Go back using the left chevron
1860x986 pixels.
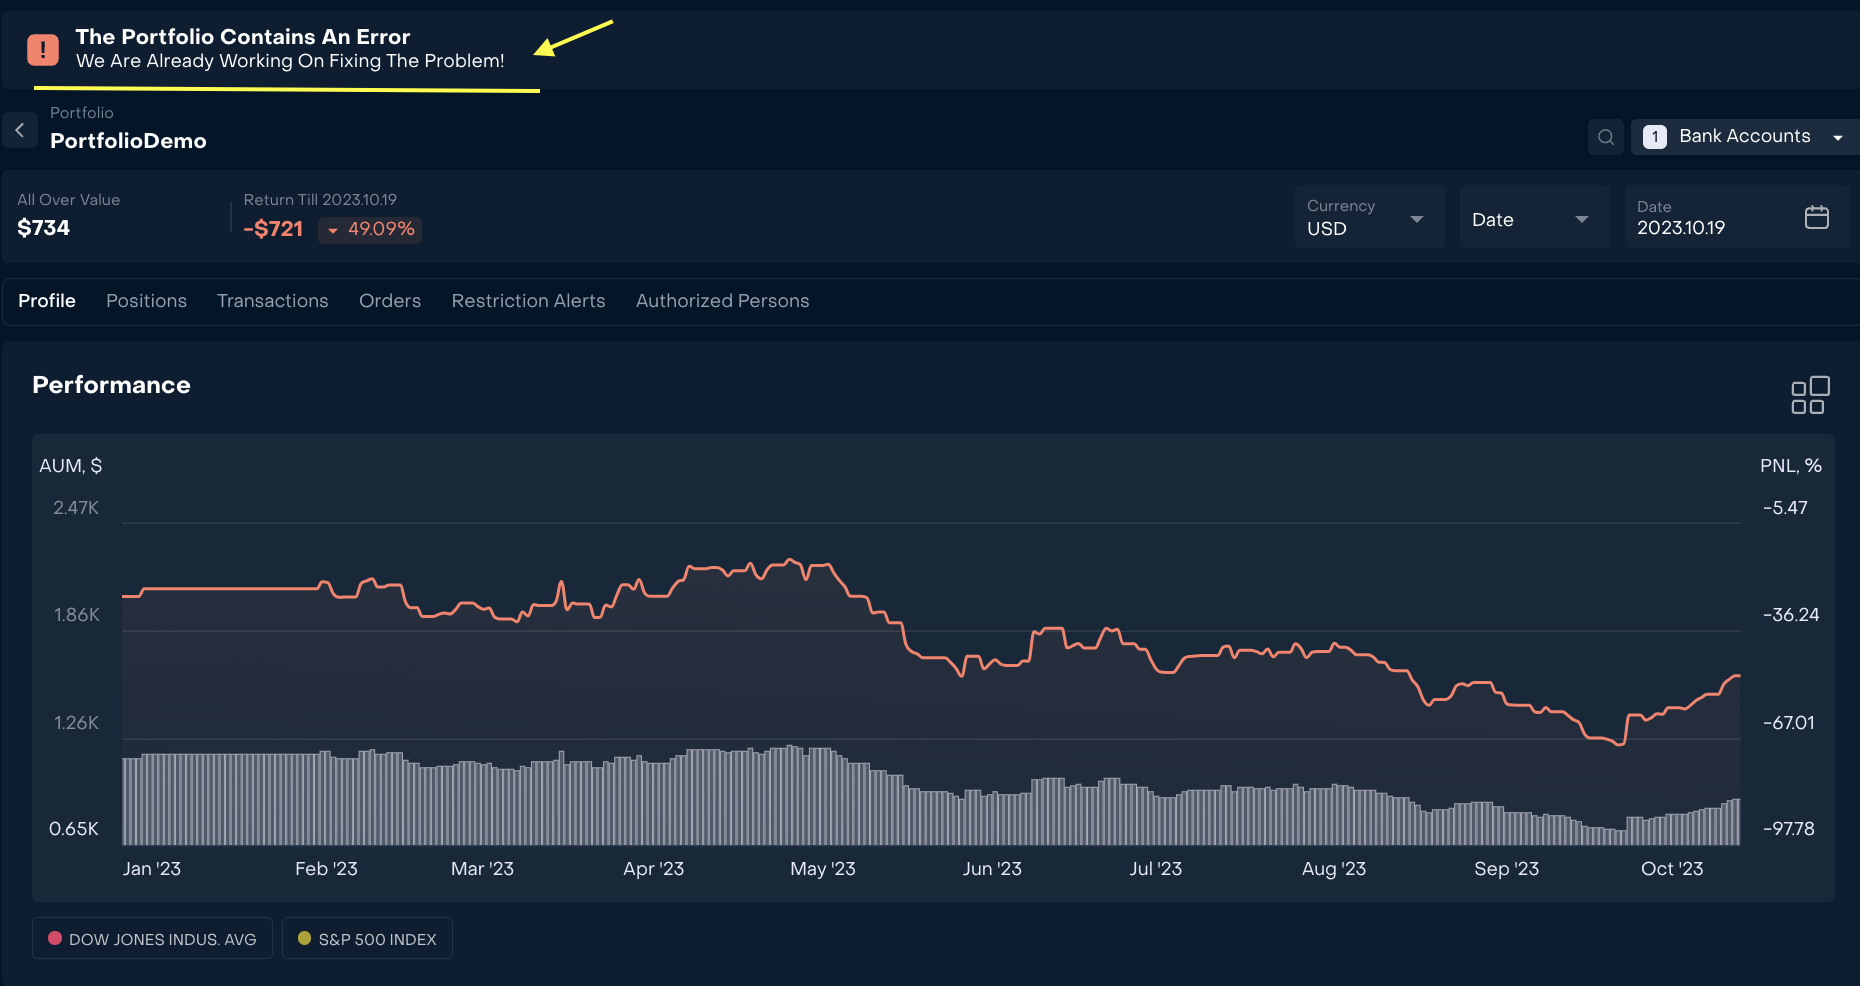point(20,130)
